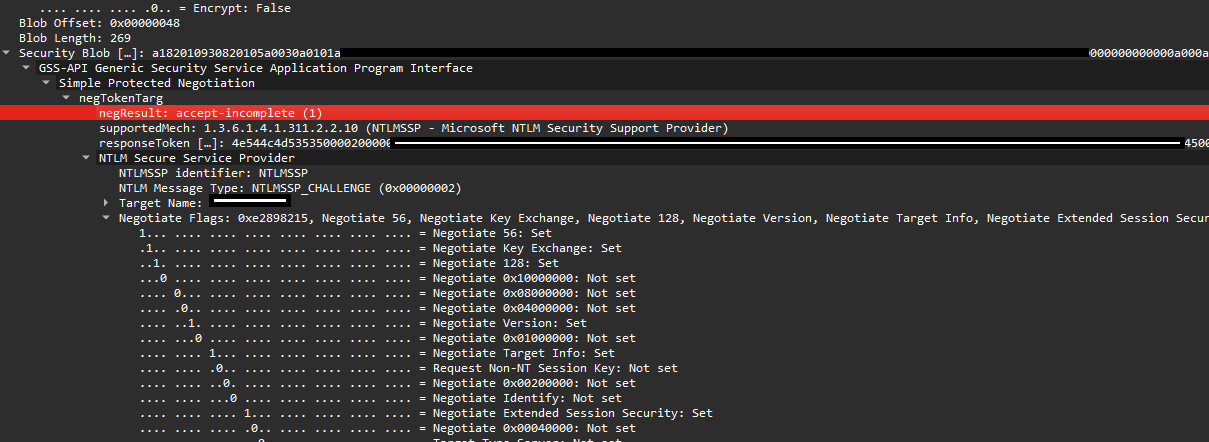Collapse GSS-API Generic Security Service node

27,68
